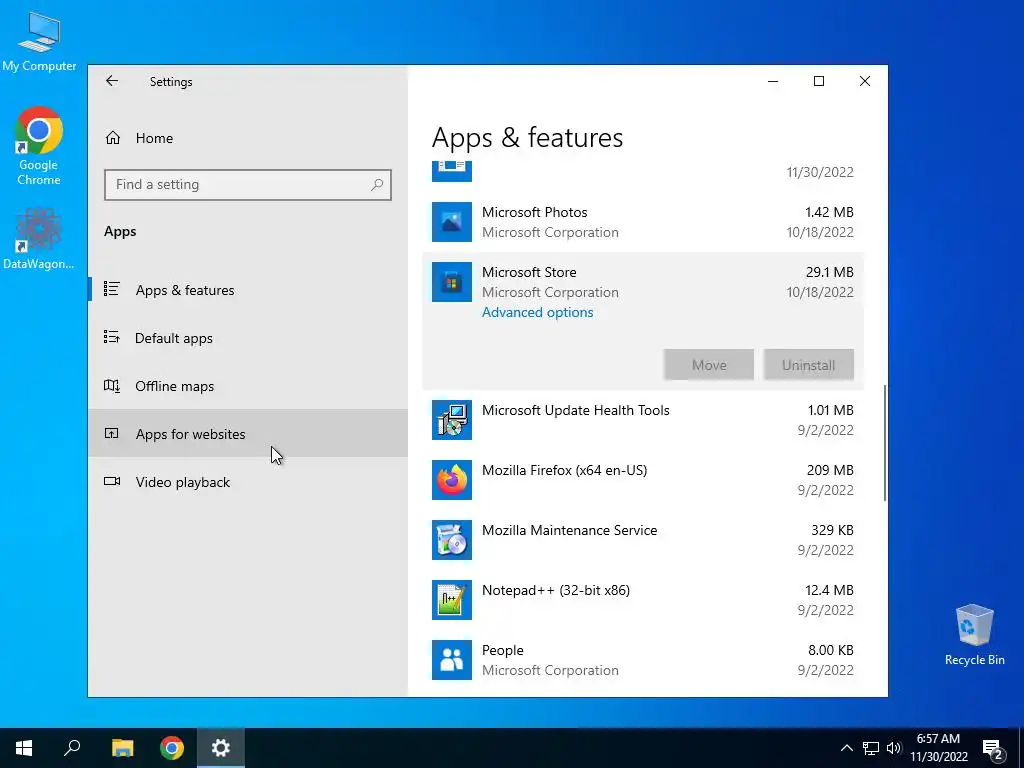
Task: Select the People app entry
Action: coord(643,660)
